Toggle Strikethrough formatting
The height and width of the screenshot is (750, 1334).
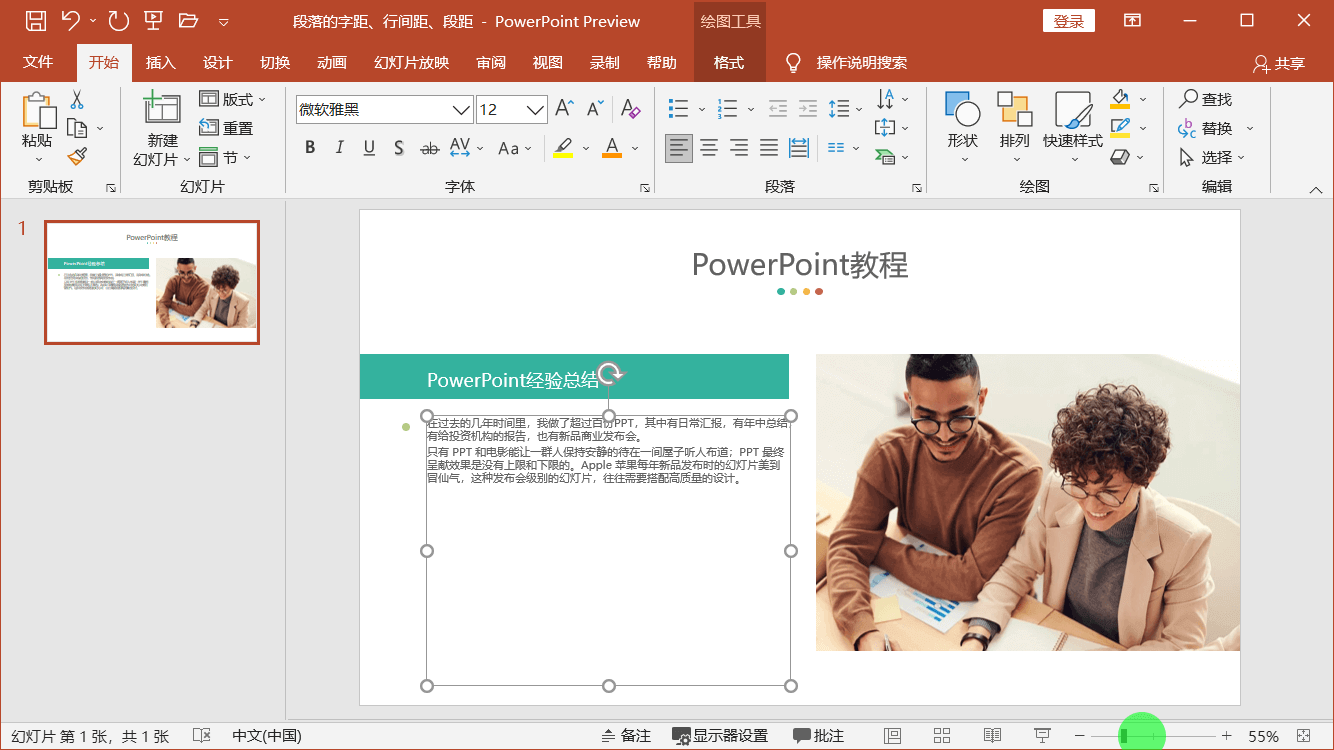(429, 148)
